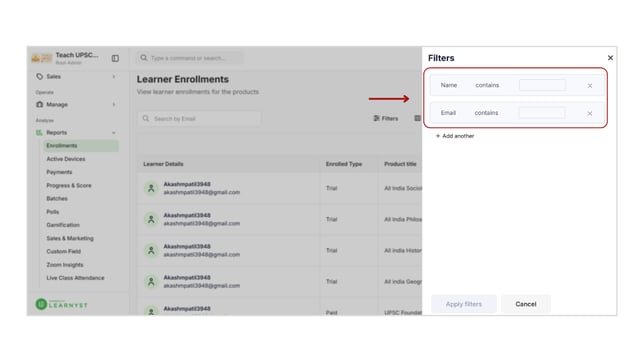Click the Teach UPSC workspace logo
Image resolution: width=644 pixels, height=362 pixels.
click(41, 58)
